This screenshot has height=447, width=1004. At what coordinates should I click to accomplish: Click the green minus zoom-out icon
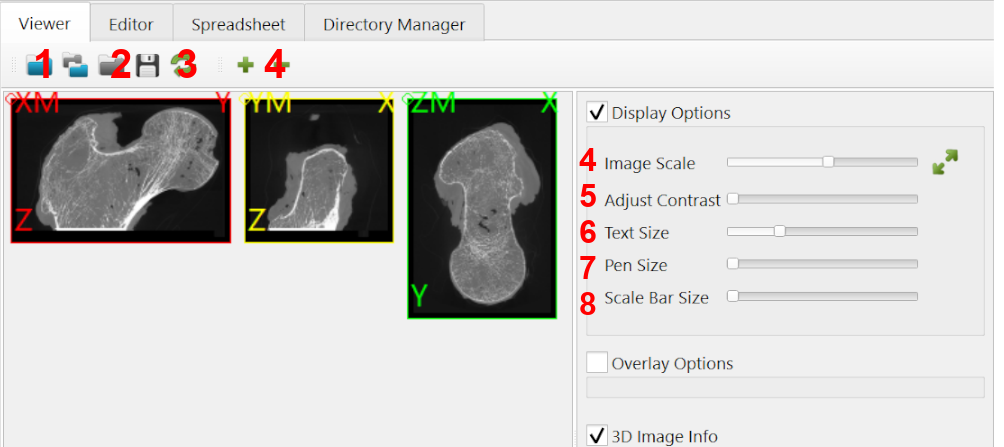click(x=280, y=65)
